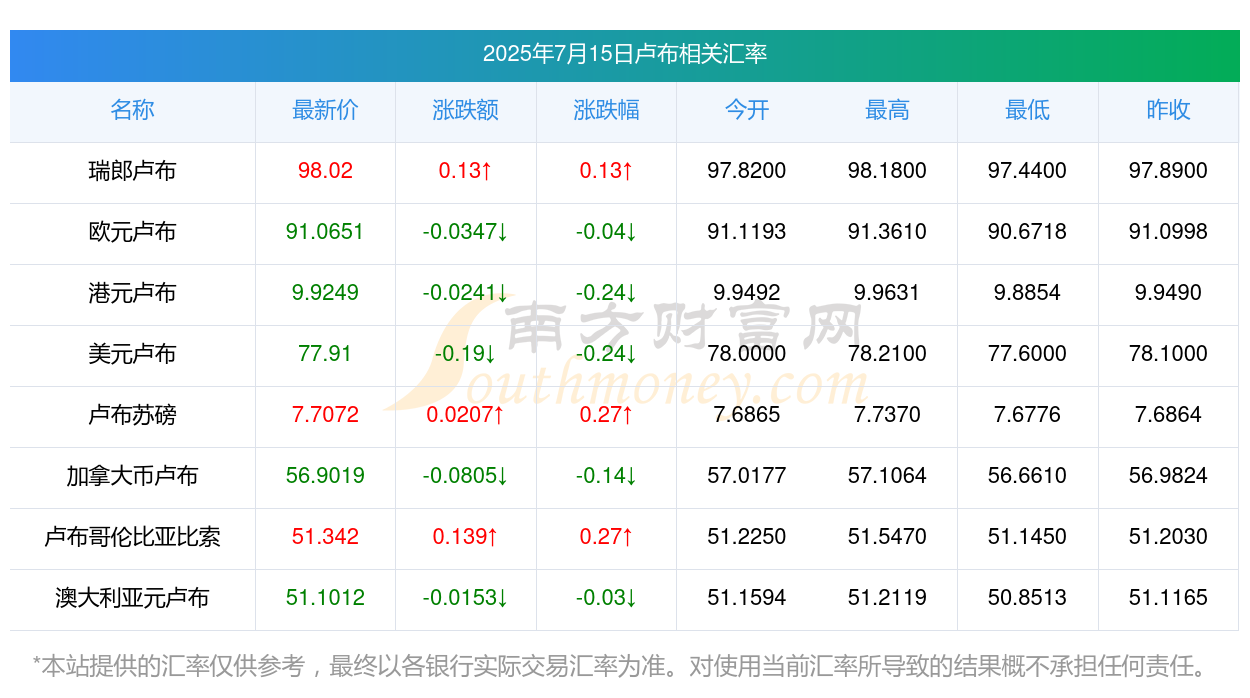1250x698 pixels.
Task: Click the high value 51.2119
Action: (887, 598)
